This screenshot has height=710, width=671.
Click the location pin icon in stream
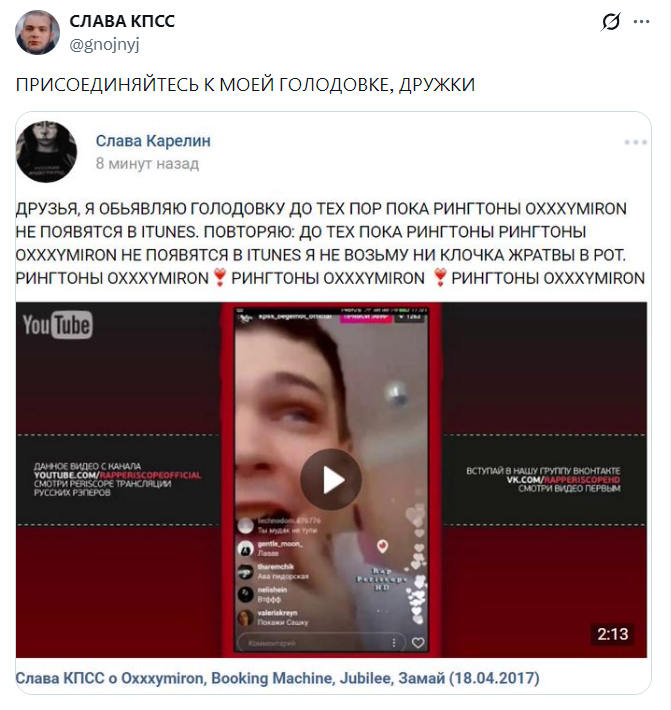(382, 546)
